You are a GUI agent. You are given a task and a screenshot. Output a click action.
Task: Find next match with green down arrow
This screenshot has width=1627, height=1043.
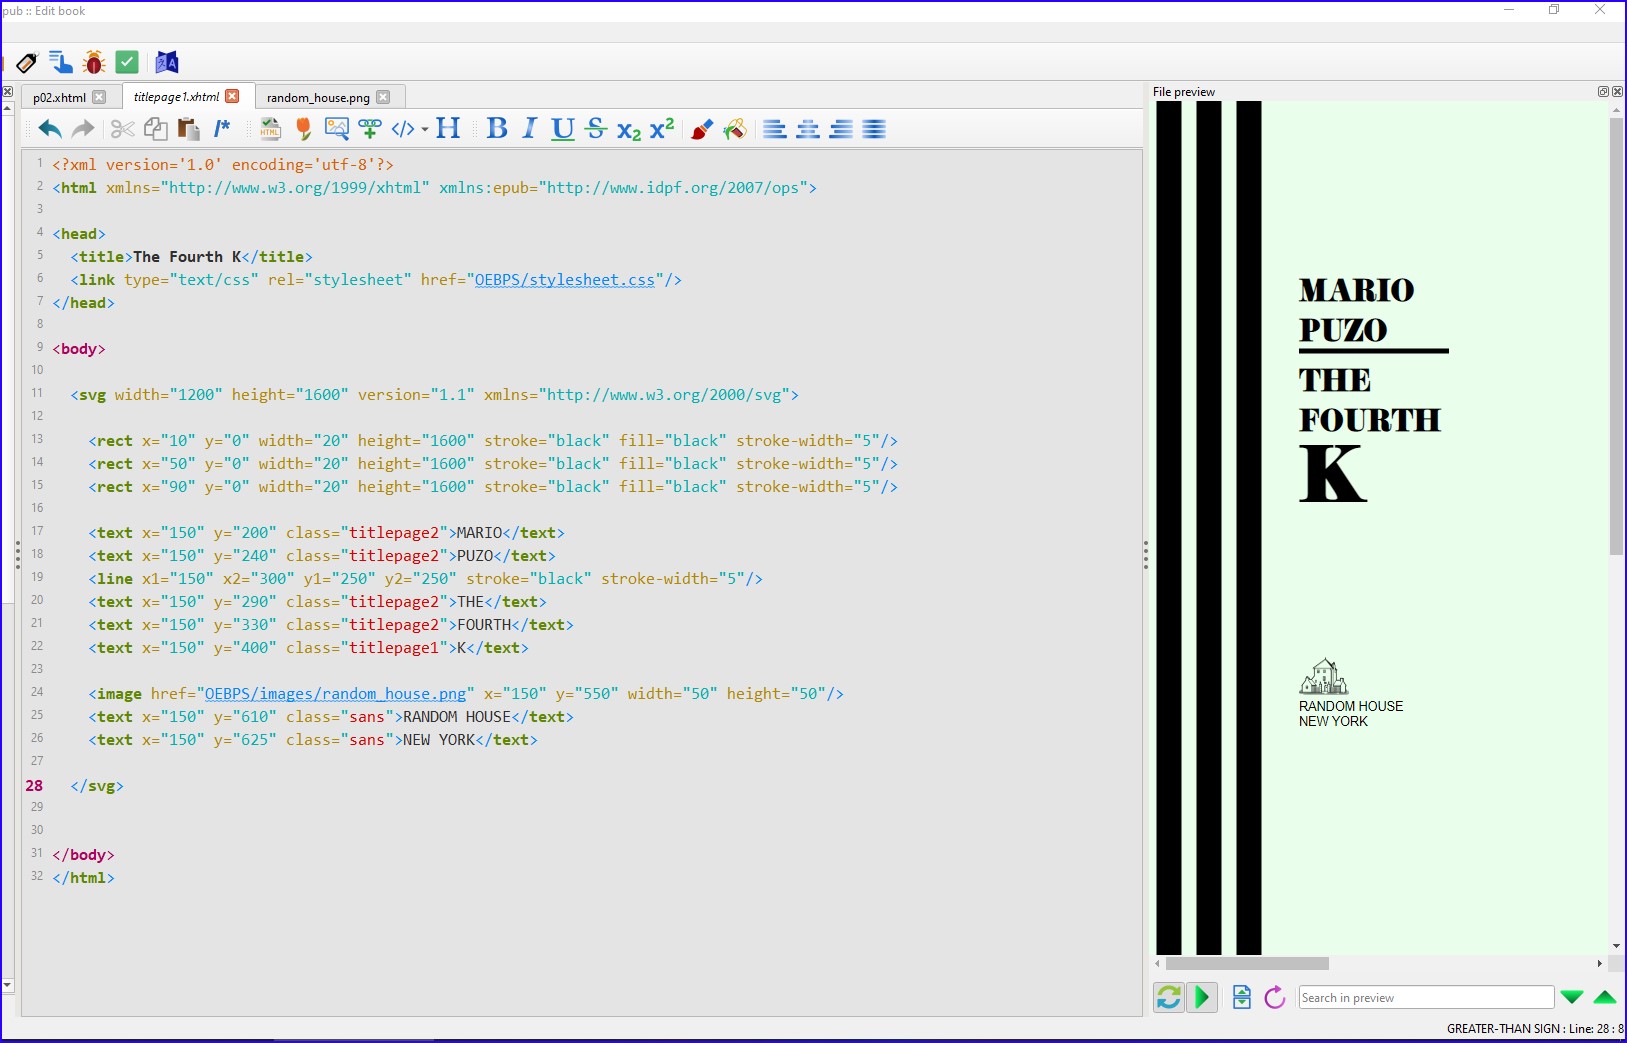1572,997
